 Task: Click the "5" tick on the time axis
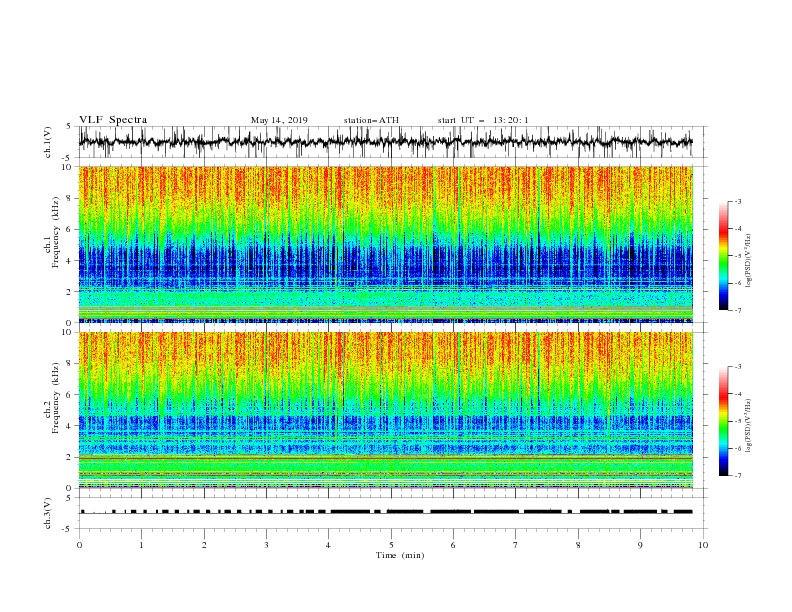391,545
